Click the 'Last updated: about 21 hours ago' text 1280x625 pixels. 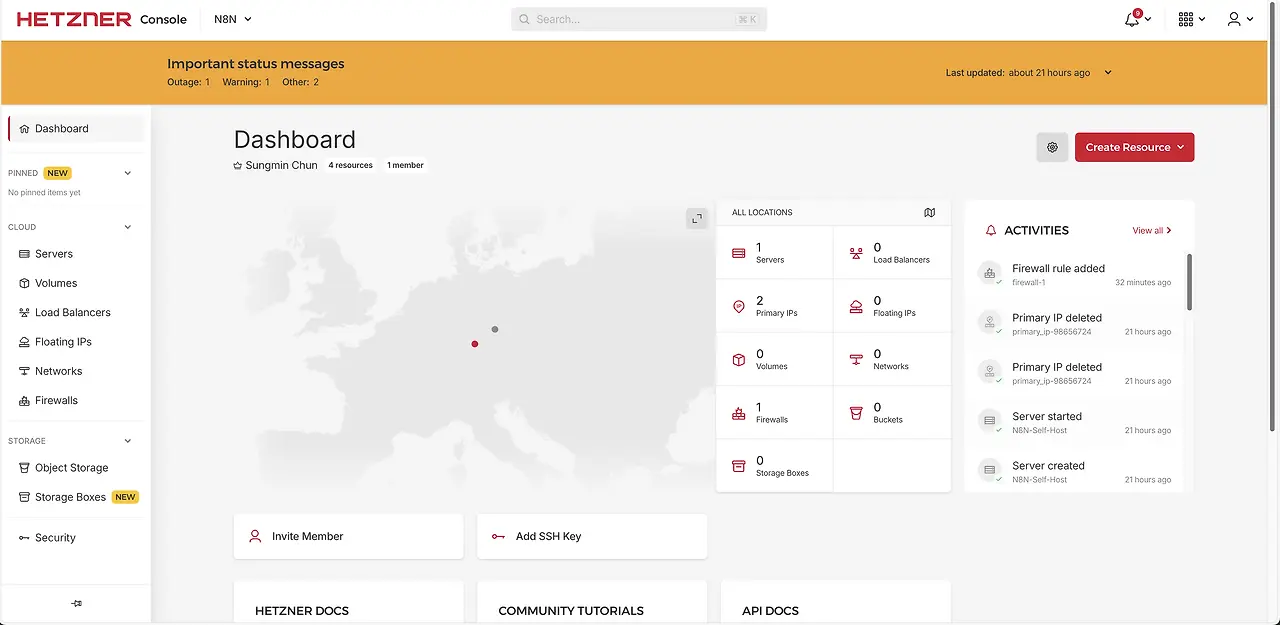1018,73
